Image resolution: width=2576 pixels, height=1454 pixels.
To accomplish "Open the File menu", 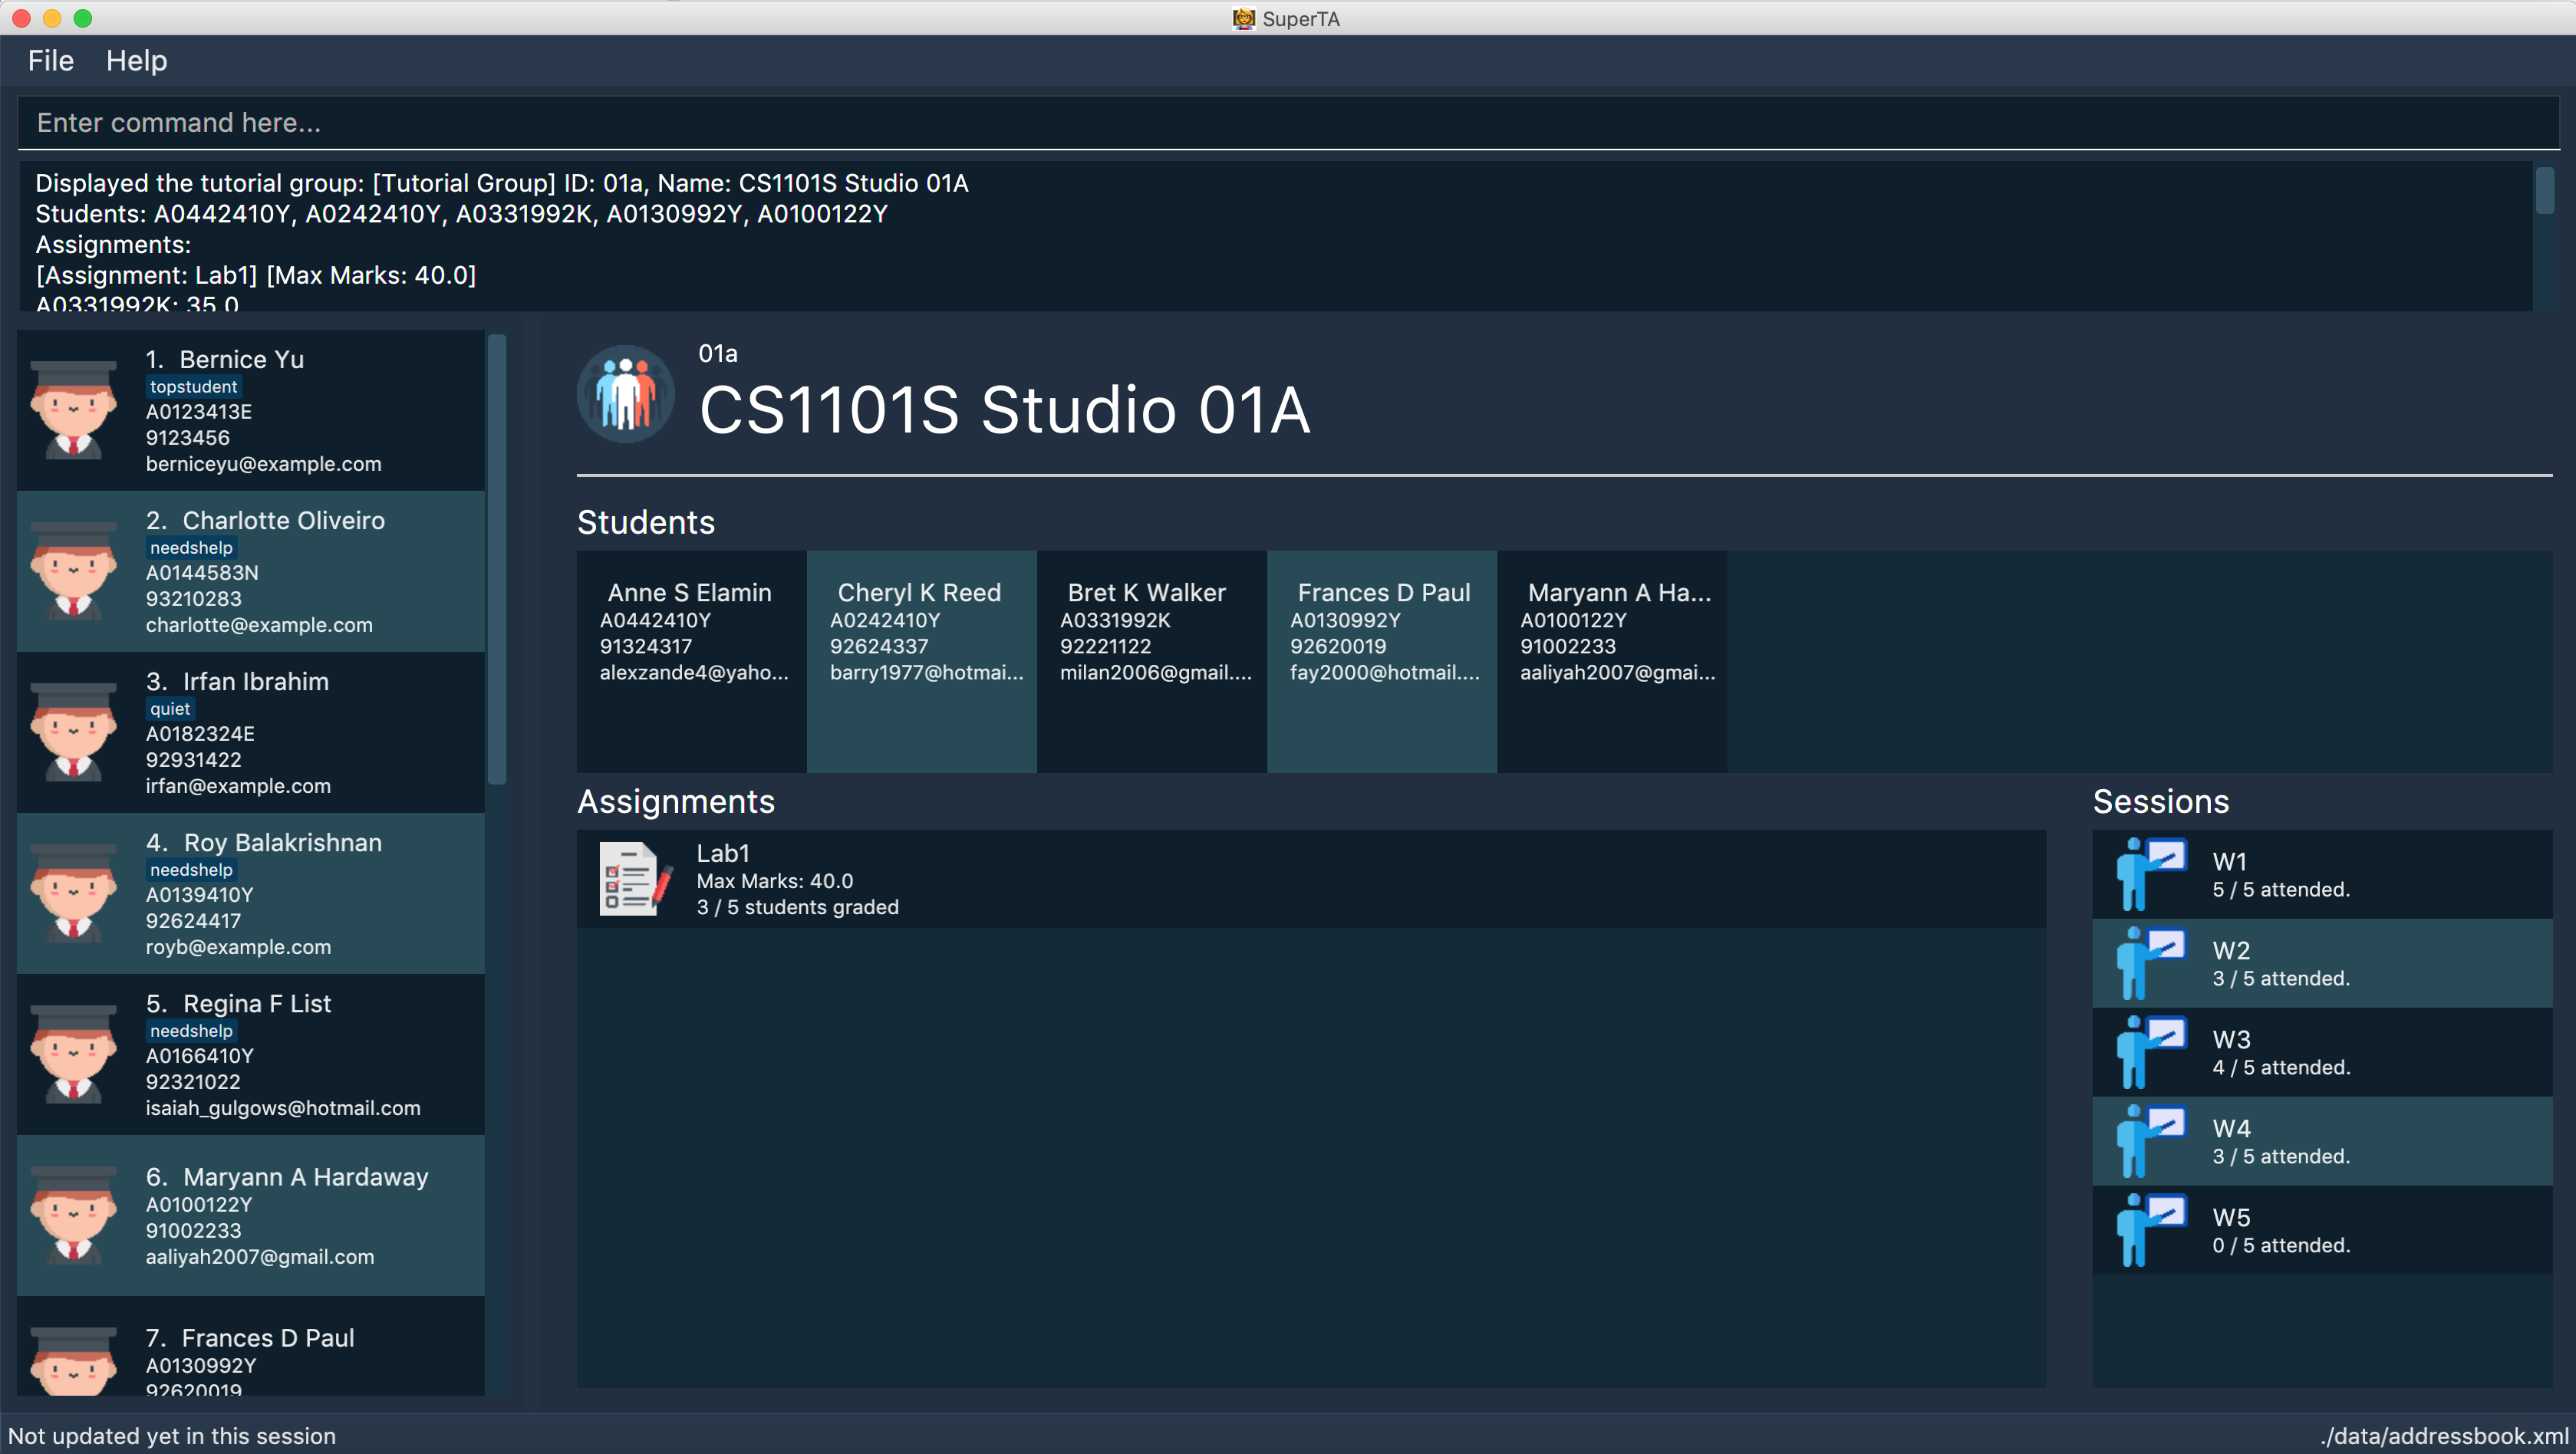I will (50, 61).
